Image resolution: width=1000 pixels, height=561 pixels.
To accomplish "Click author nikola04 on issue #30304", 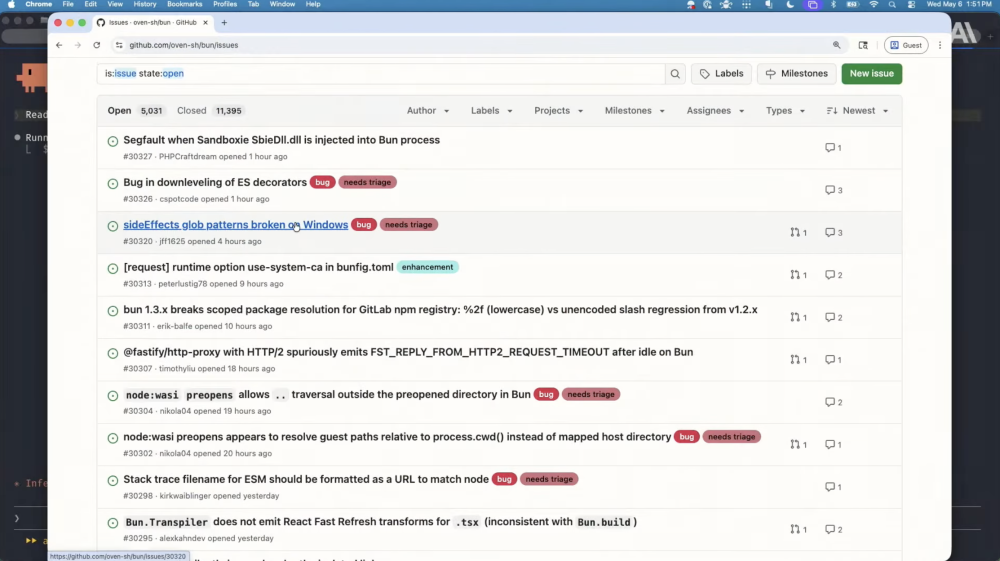I will click(x=175, y=411).
